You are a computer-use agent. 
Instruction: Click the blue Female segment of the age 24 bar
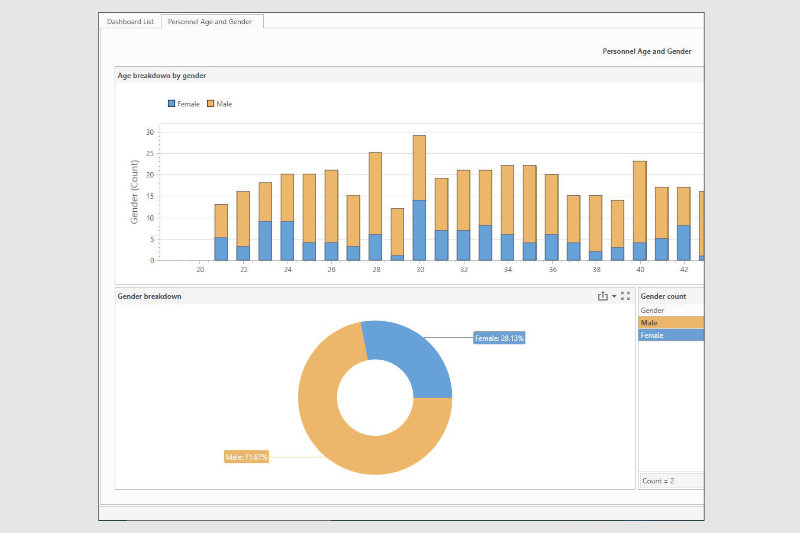coord(287,241)
